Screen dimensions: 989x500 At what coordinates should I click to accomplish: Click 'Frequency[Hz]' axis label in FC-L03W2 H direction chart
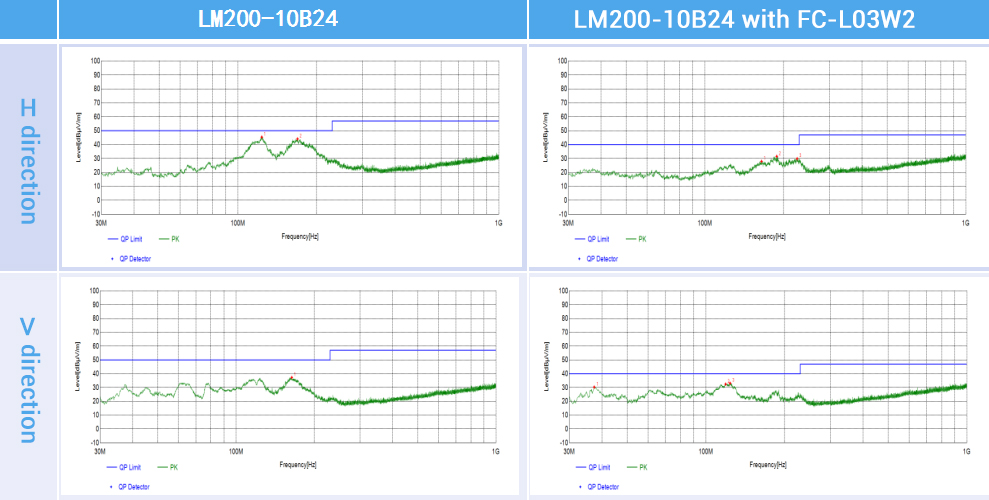click(x=767, y=236)
